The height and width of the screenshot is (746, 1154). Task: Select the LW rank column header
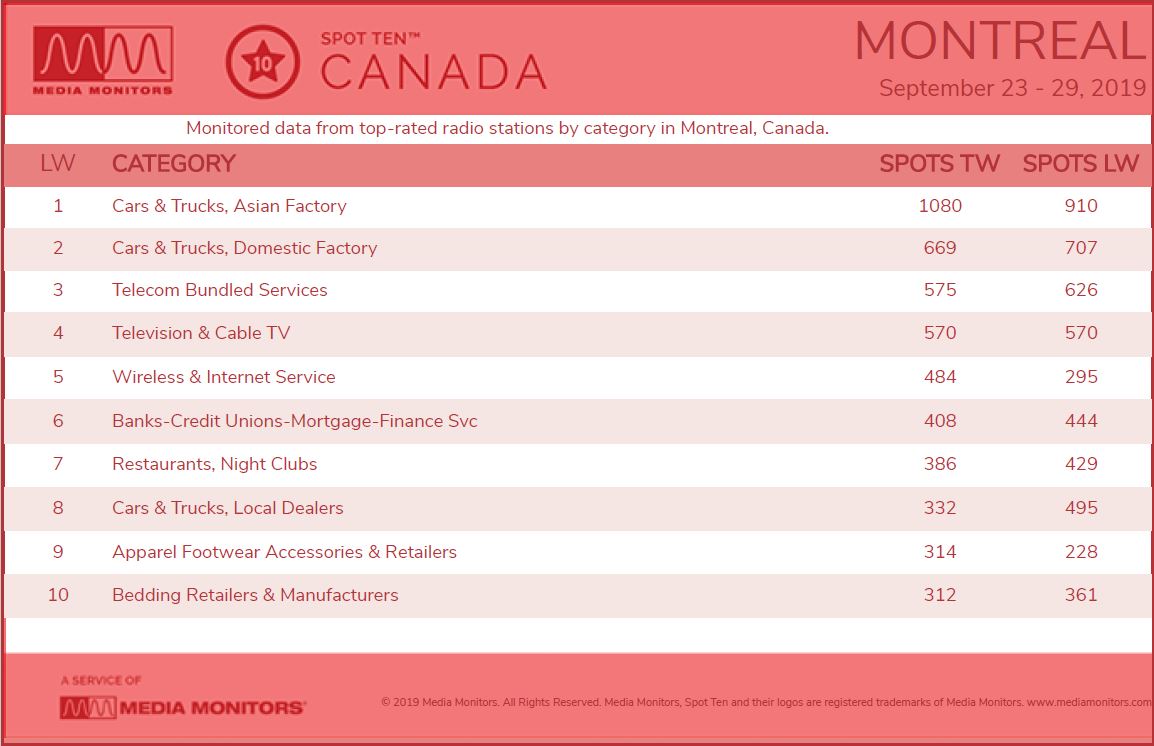click(57, 163)
